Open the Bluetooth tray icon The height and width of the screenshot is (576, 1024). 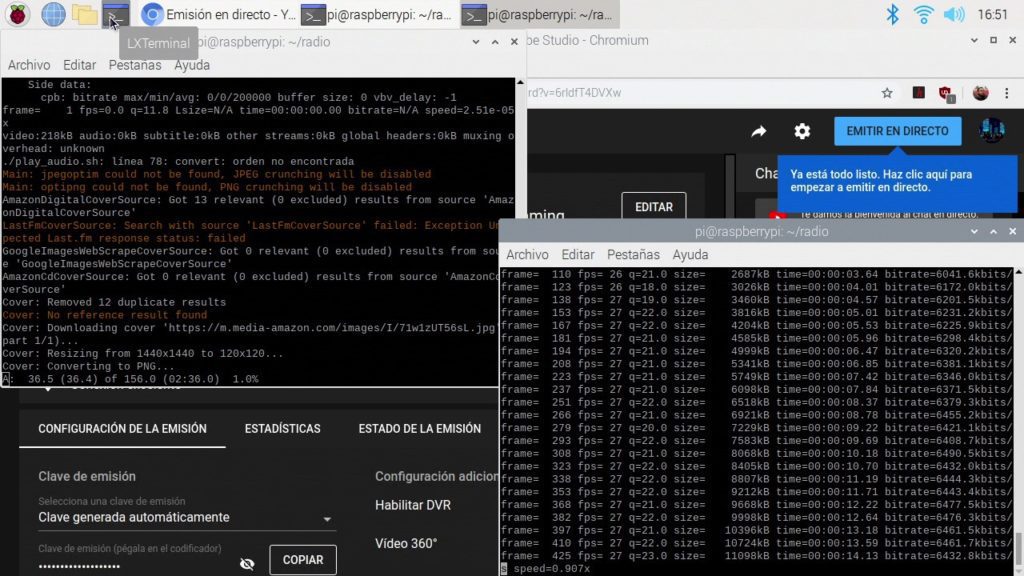click(x=892, y=14)
